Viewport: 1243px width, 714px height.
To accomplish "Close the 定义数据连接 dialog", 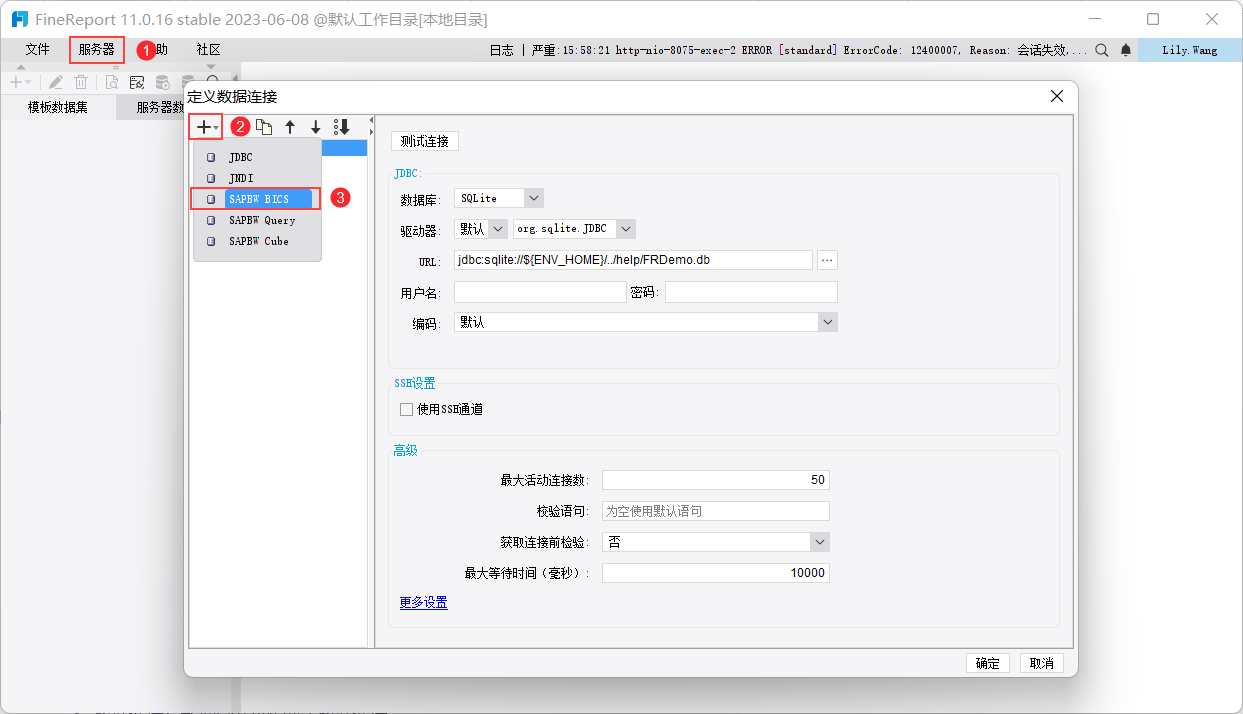I will (x=1056, y=96).
